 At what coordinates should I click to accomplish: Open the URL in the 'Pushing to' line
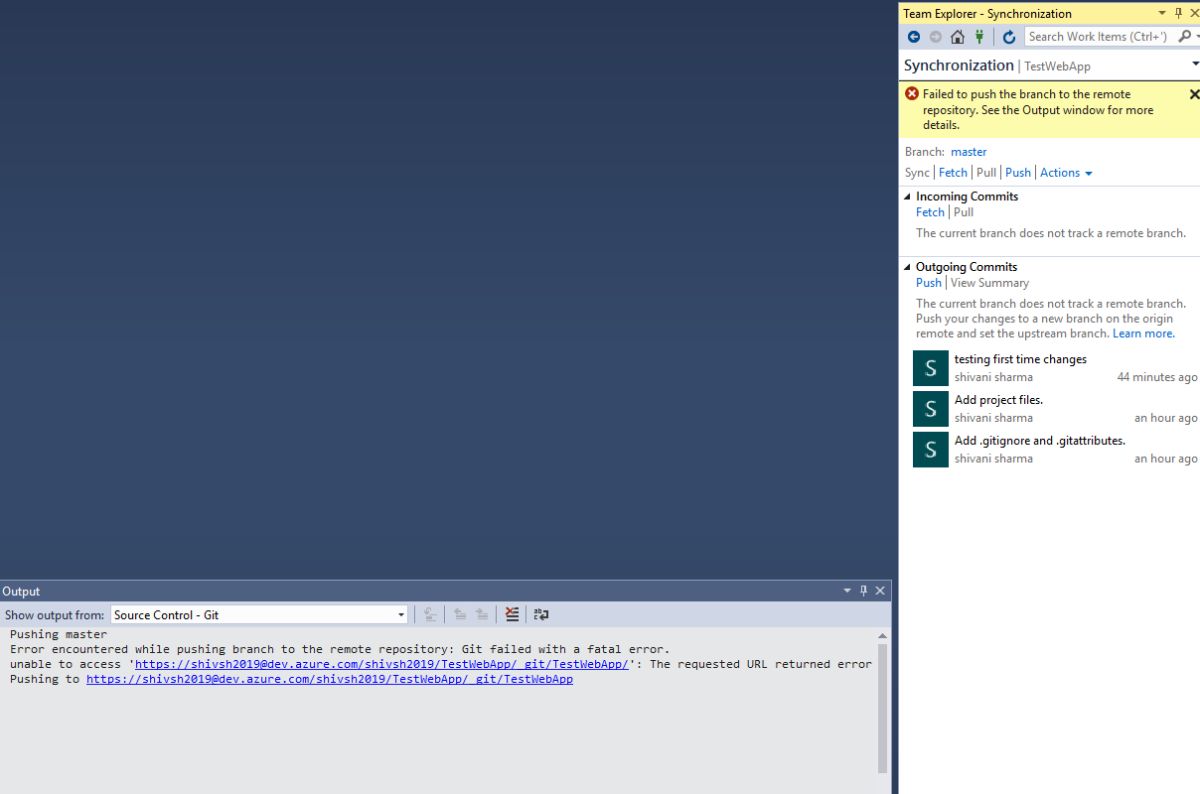pos(330,679)
